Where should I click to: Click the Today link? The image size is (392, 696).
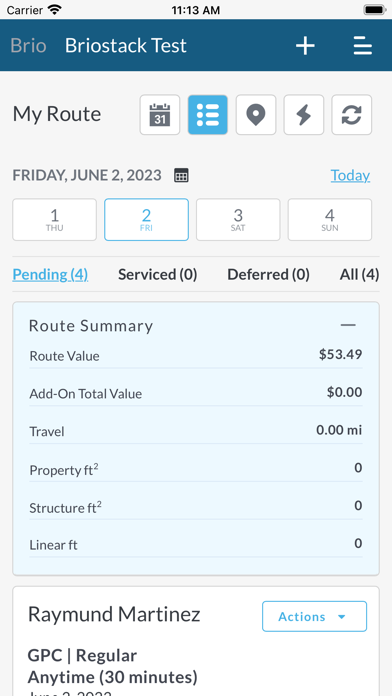(x=350, y=175)
